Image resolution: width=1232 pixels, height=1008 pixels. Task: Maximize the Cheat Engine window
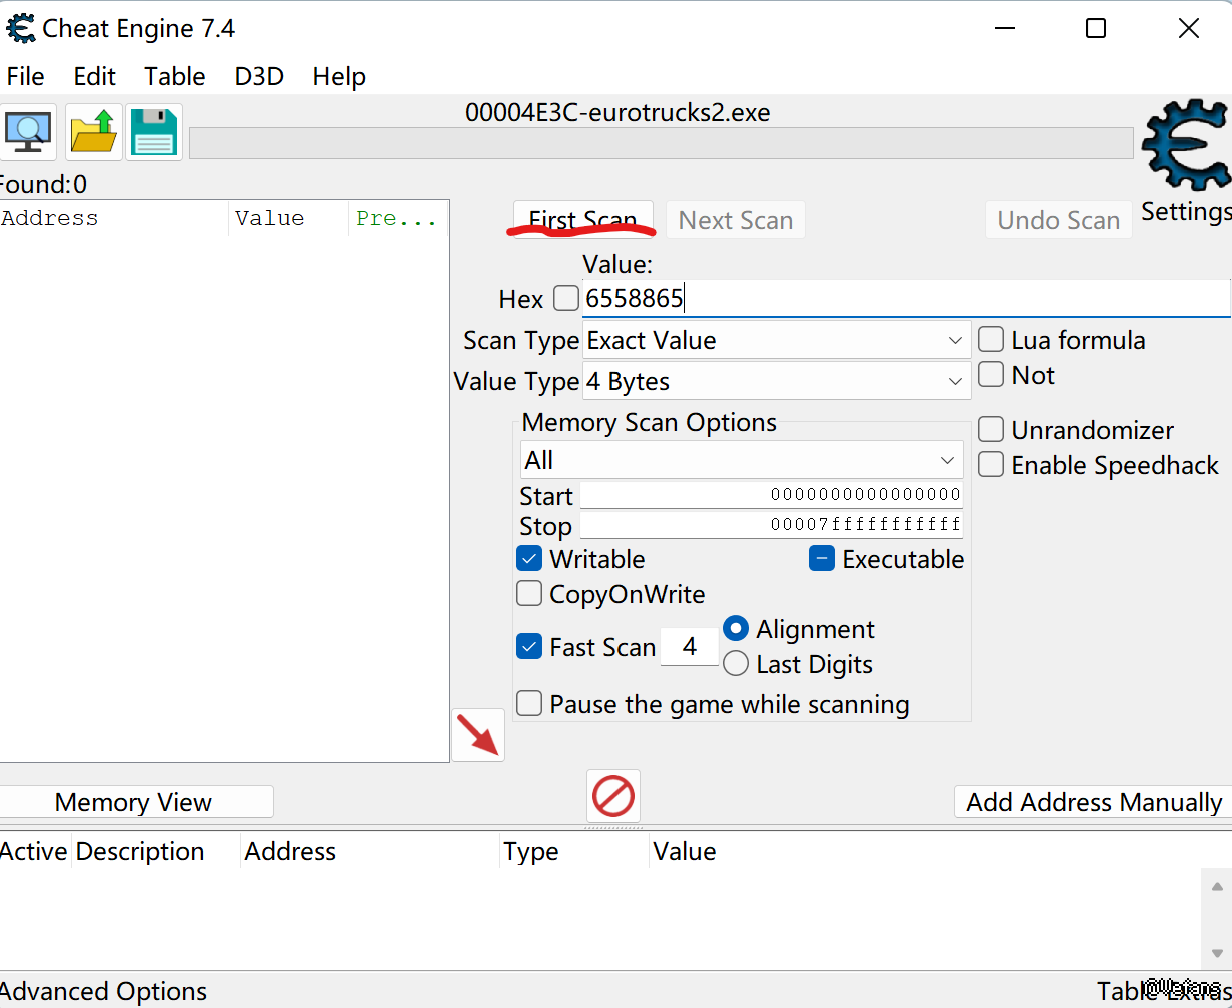[1096, 28]
